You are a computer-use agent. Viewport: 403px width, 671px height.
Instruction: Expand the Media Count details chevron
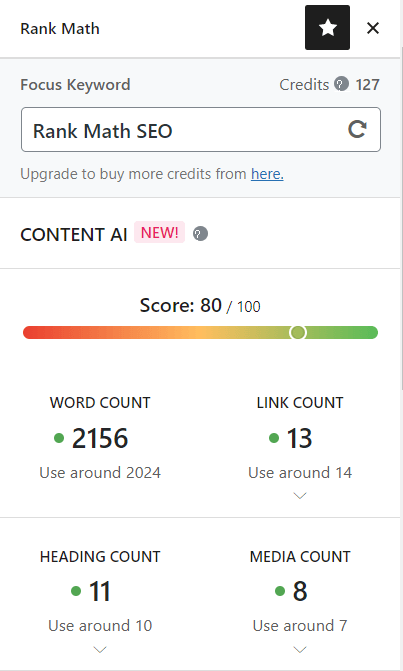(300, 650)
